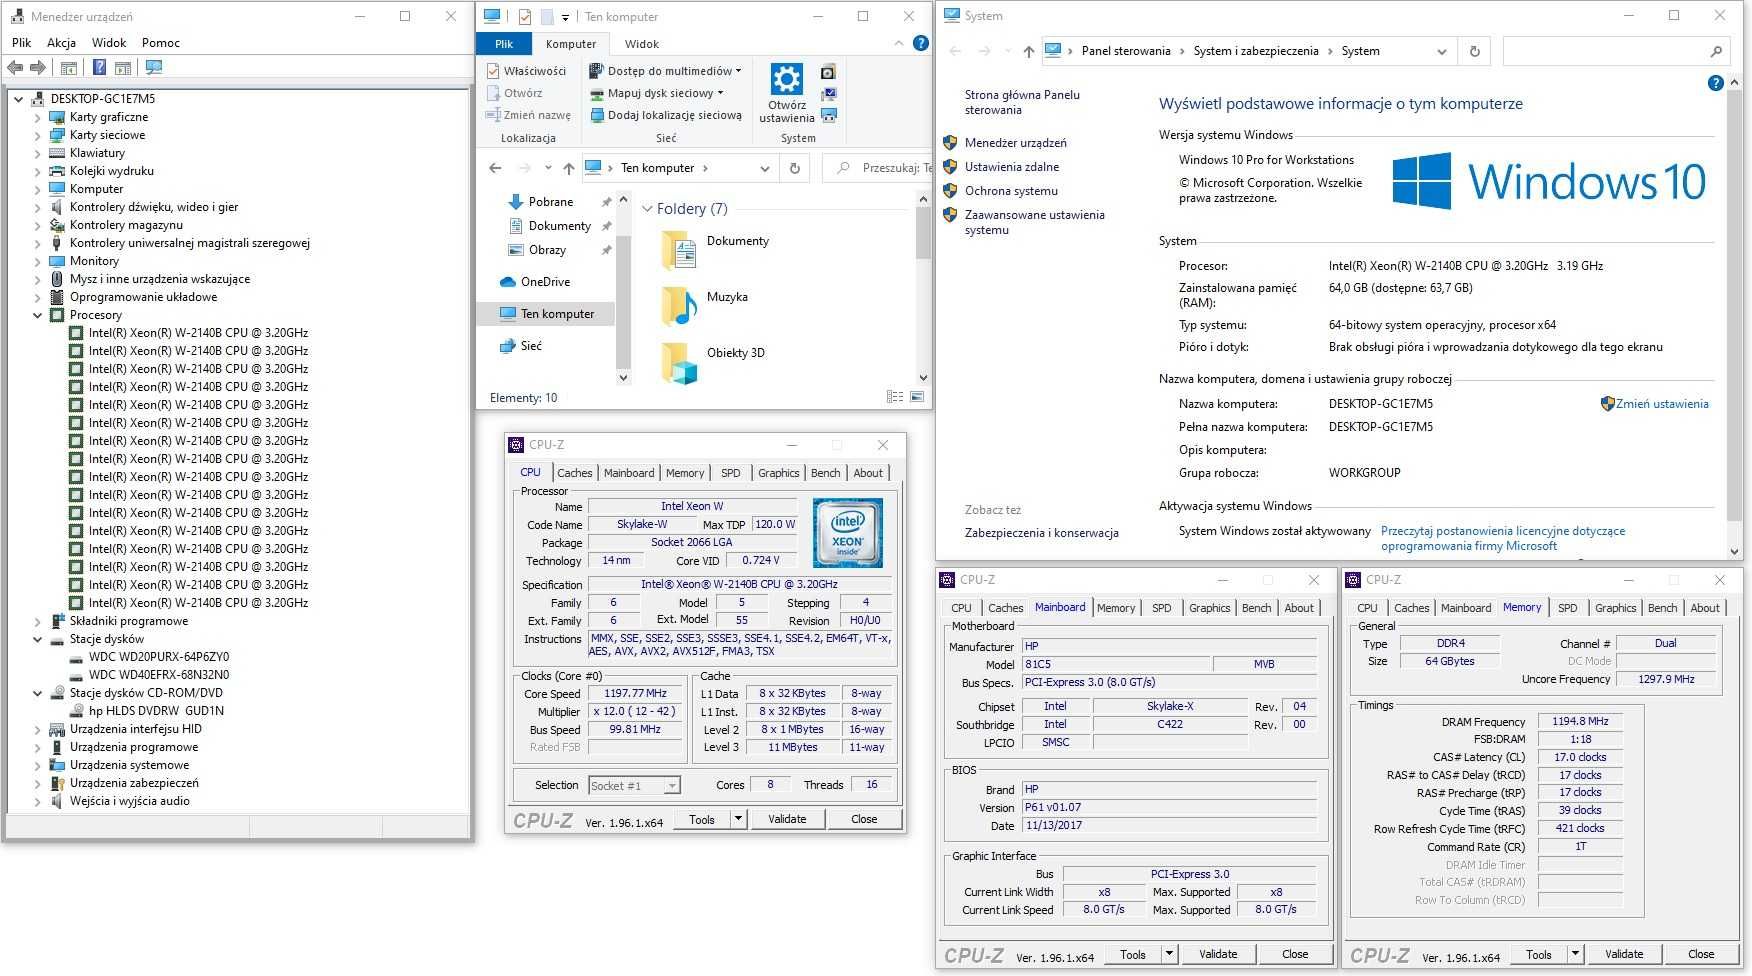1752x976 pixels.
Task: Refresh the System control panel window
Action: [1474, 51]
